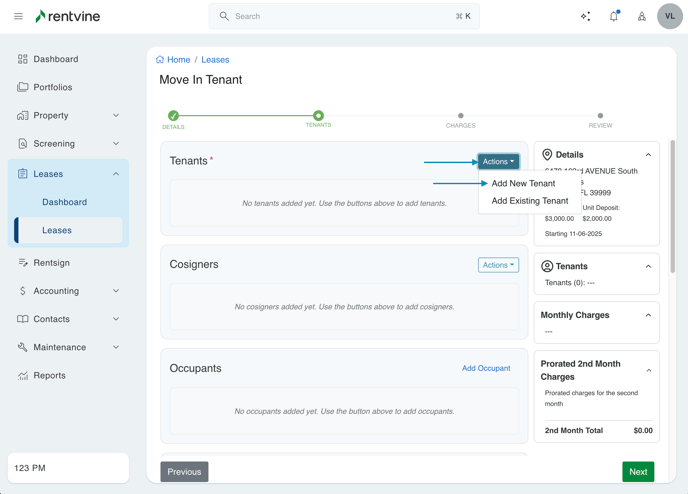The height and width of the screenshot is (494, 688).
Task: Open the Cosigners Actions dropdown
Action: 498,265
